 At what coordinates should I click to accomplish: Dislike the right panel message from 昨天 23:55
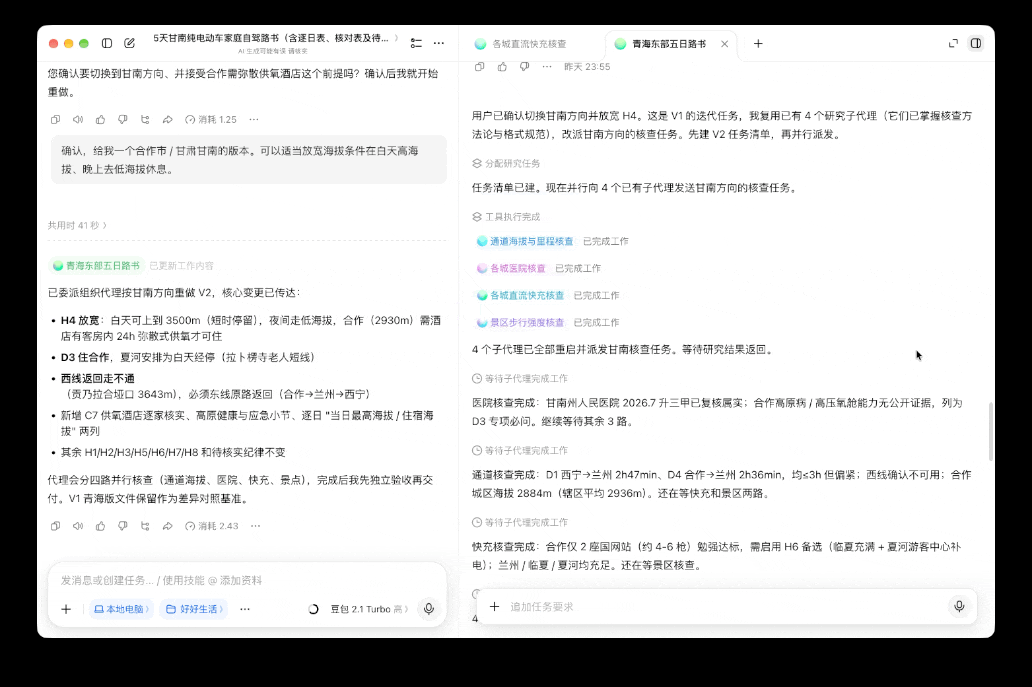click(525, 66)
